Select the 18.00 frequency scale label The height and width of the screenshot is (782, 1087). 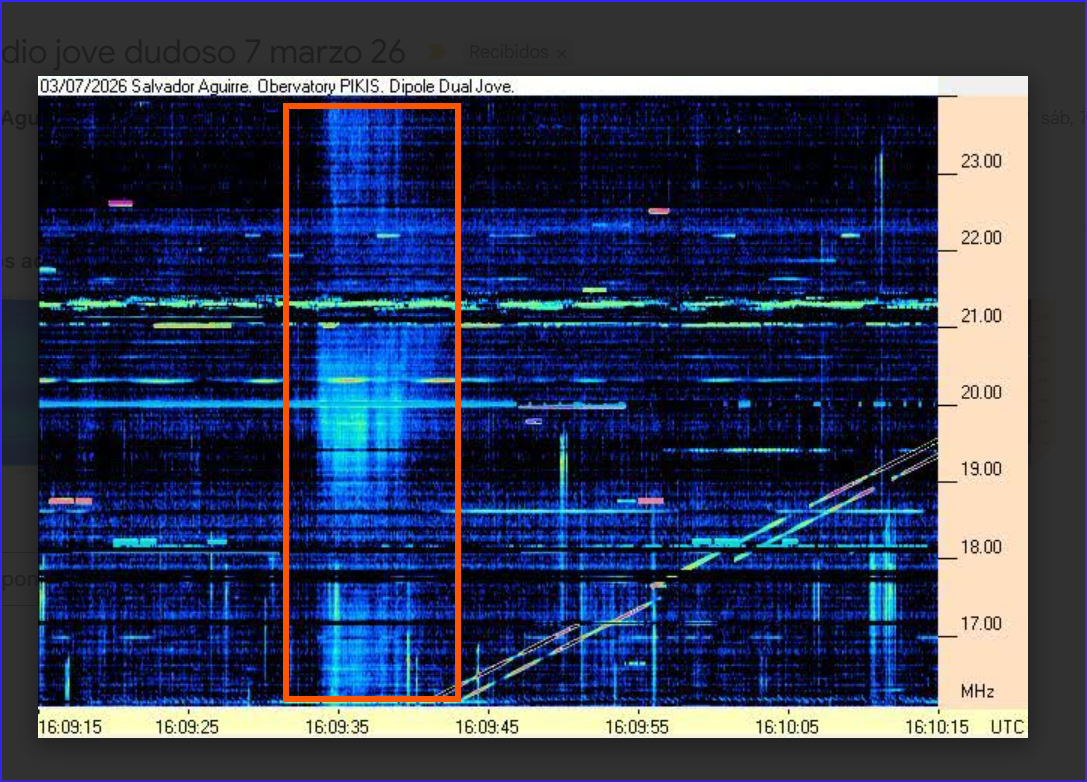click(981, 547)
